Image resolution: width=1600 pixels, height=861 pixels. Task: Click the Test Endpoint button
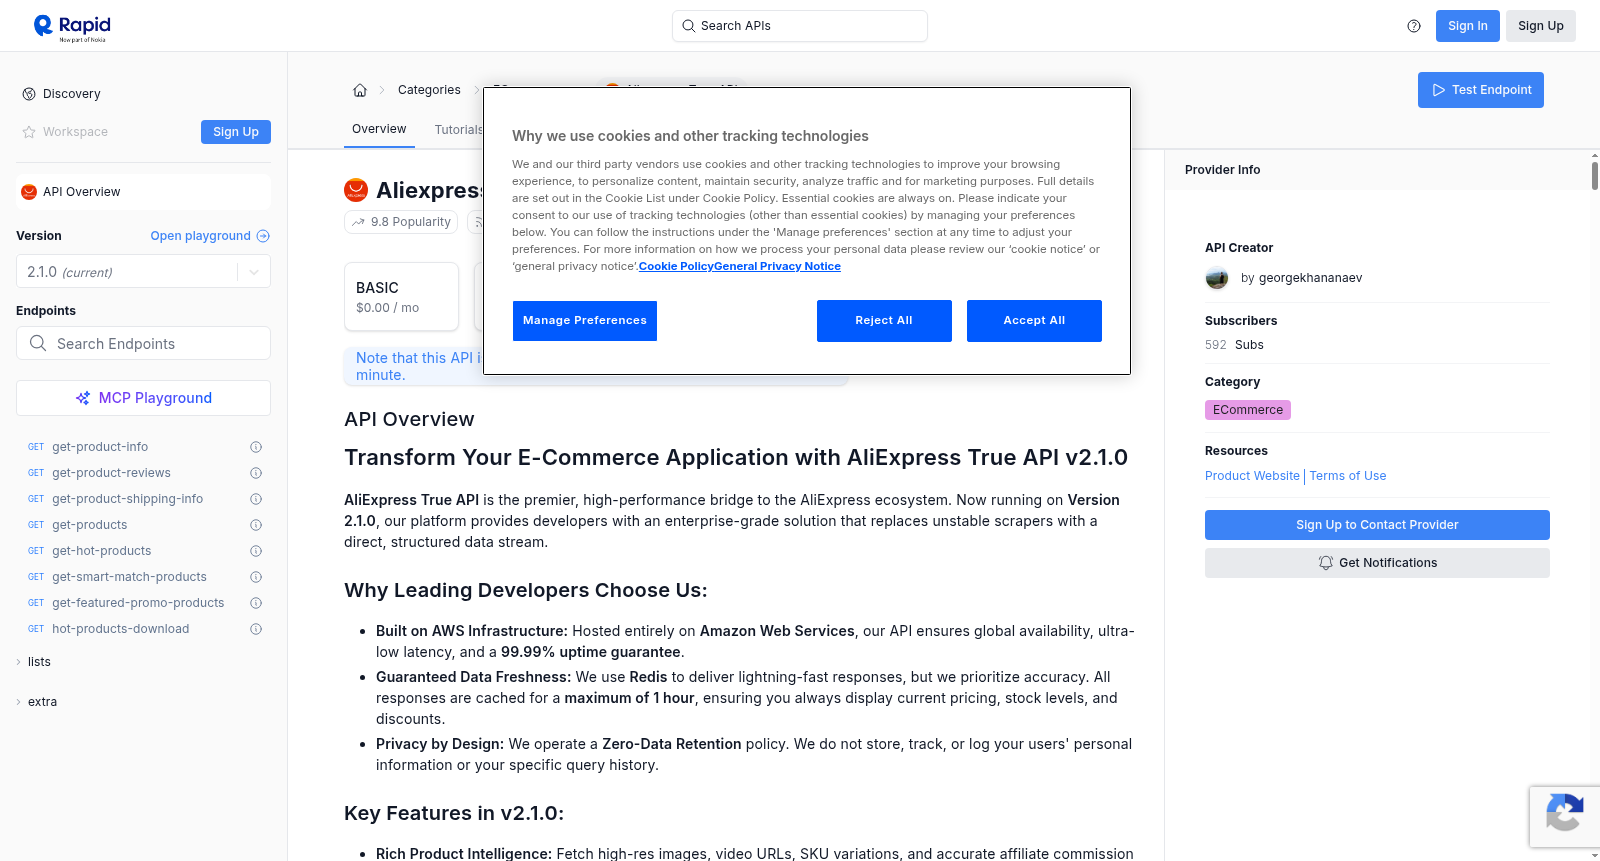point(1481,90)
